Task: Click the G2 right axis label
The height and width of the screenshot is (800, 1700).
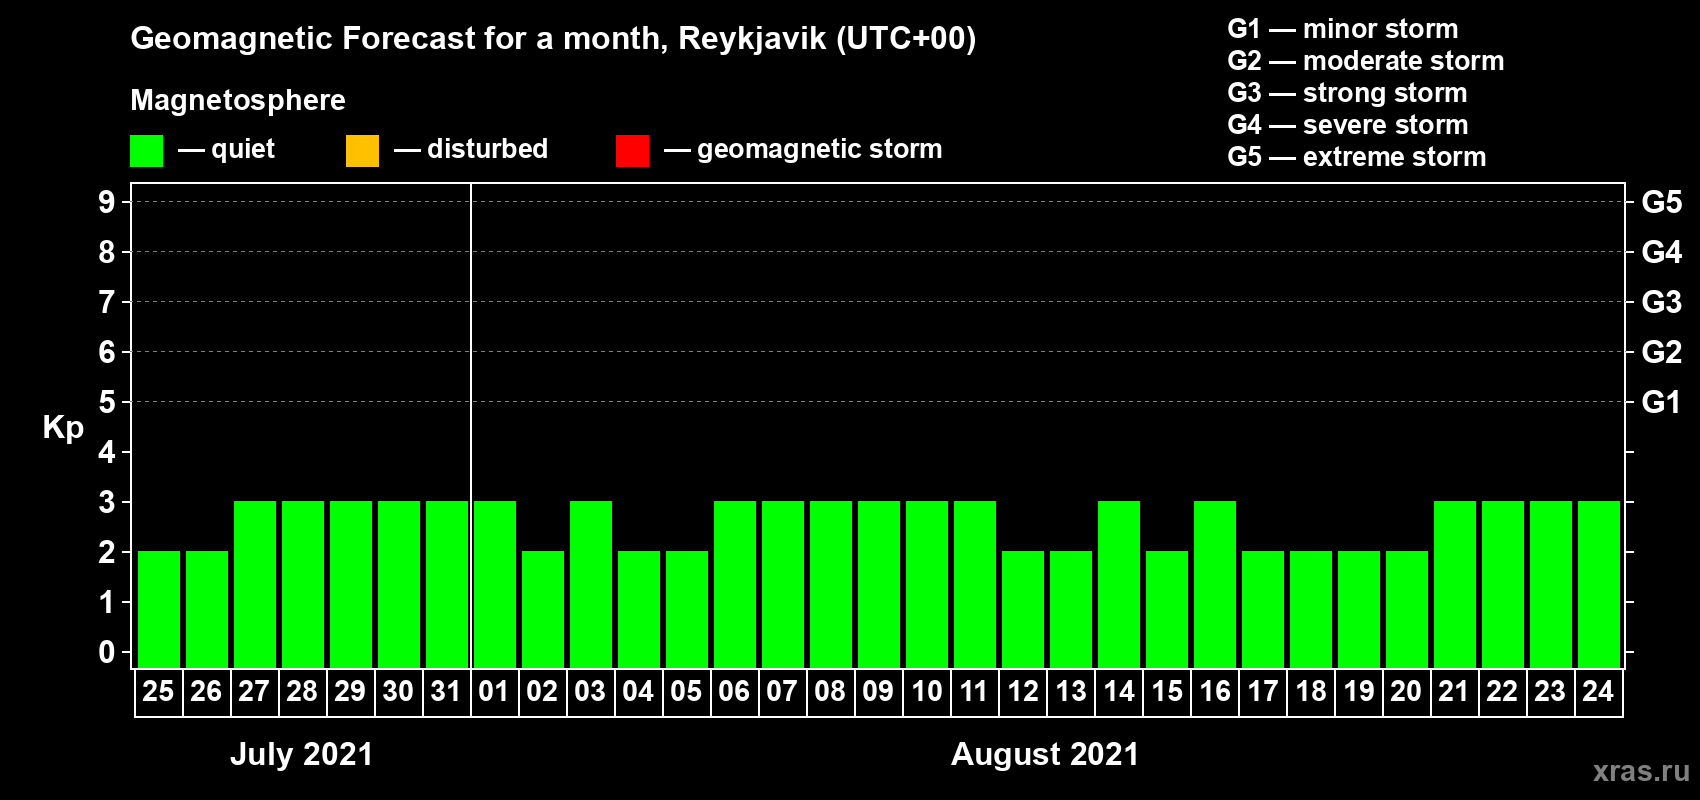Action: (1662, 352)
